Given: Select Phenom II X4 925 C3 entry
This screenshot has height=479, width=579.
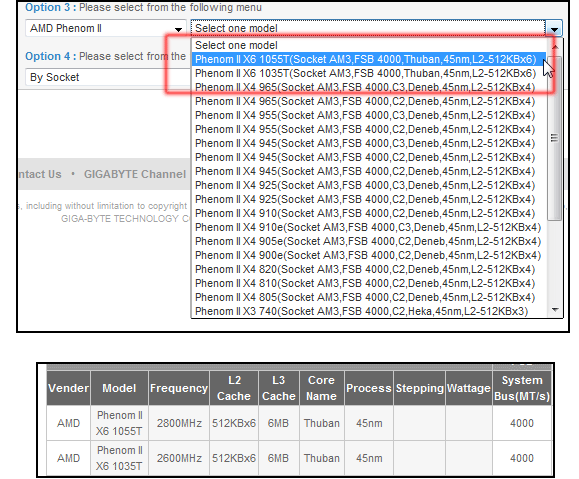Looking at the screenshot, I should [x=369, y=185].
